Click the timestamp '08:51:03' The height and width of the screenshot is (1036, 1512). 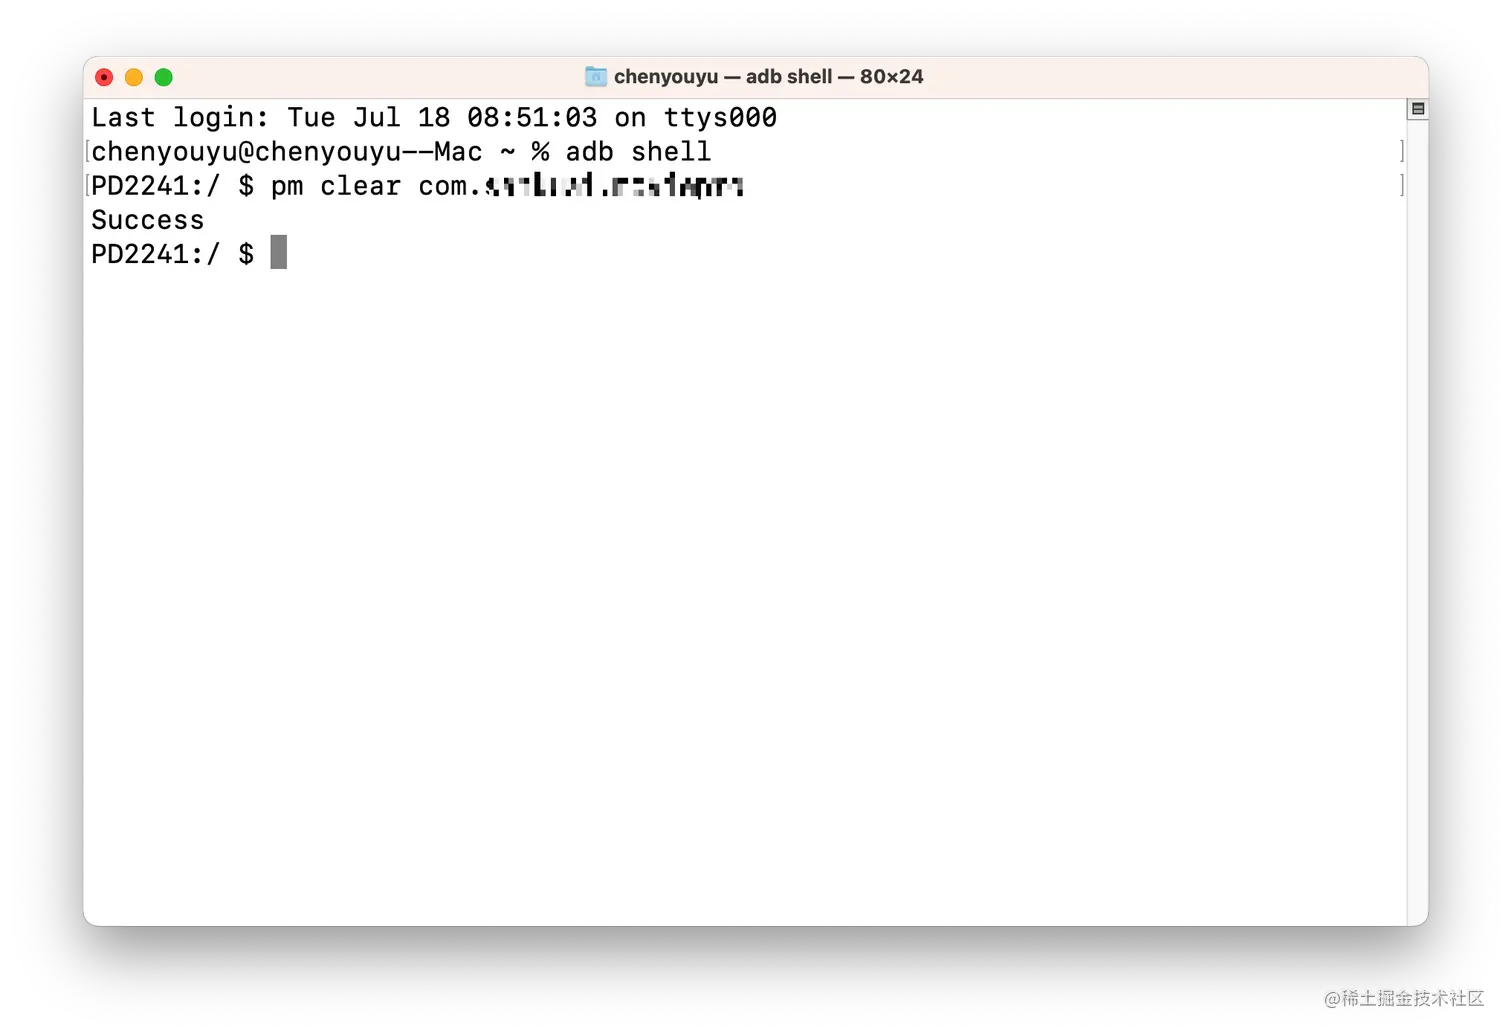[532, 118]
